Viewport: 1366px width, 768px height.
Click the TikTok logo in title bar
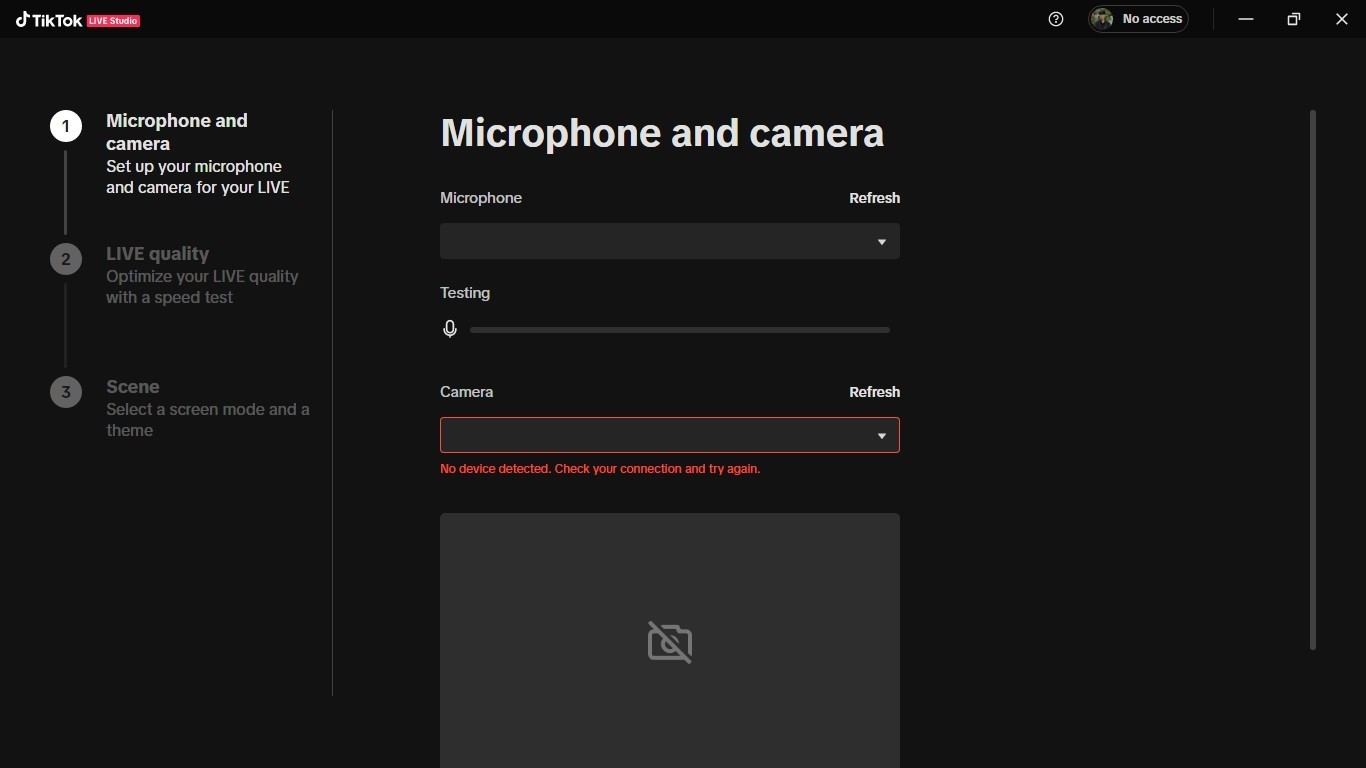tap(49, 20)
